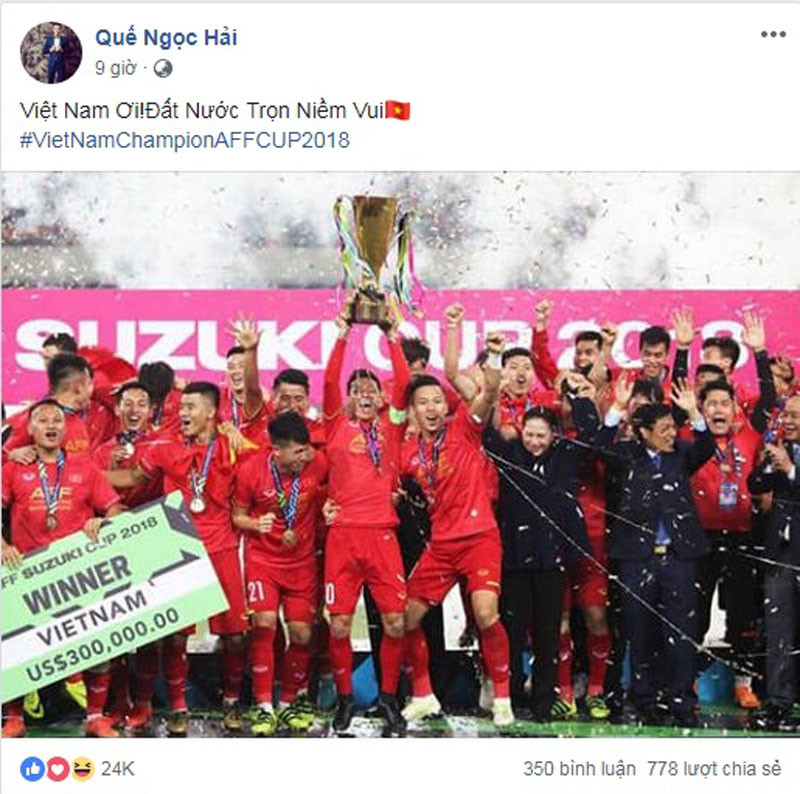Viewport: 800px width, 794px height.
Task: Click the red heart Love reaction icon
Action: [58, 769]
